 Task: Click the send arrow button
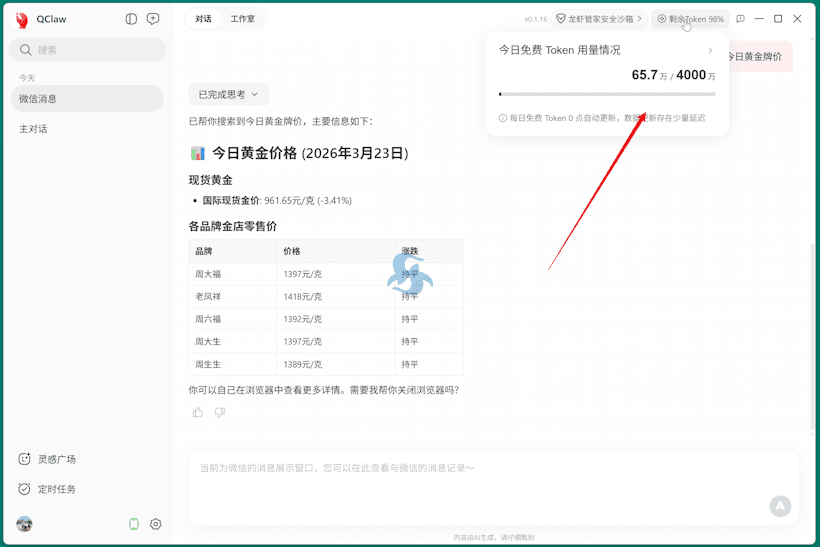780,506
